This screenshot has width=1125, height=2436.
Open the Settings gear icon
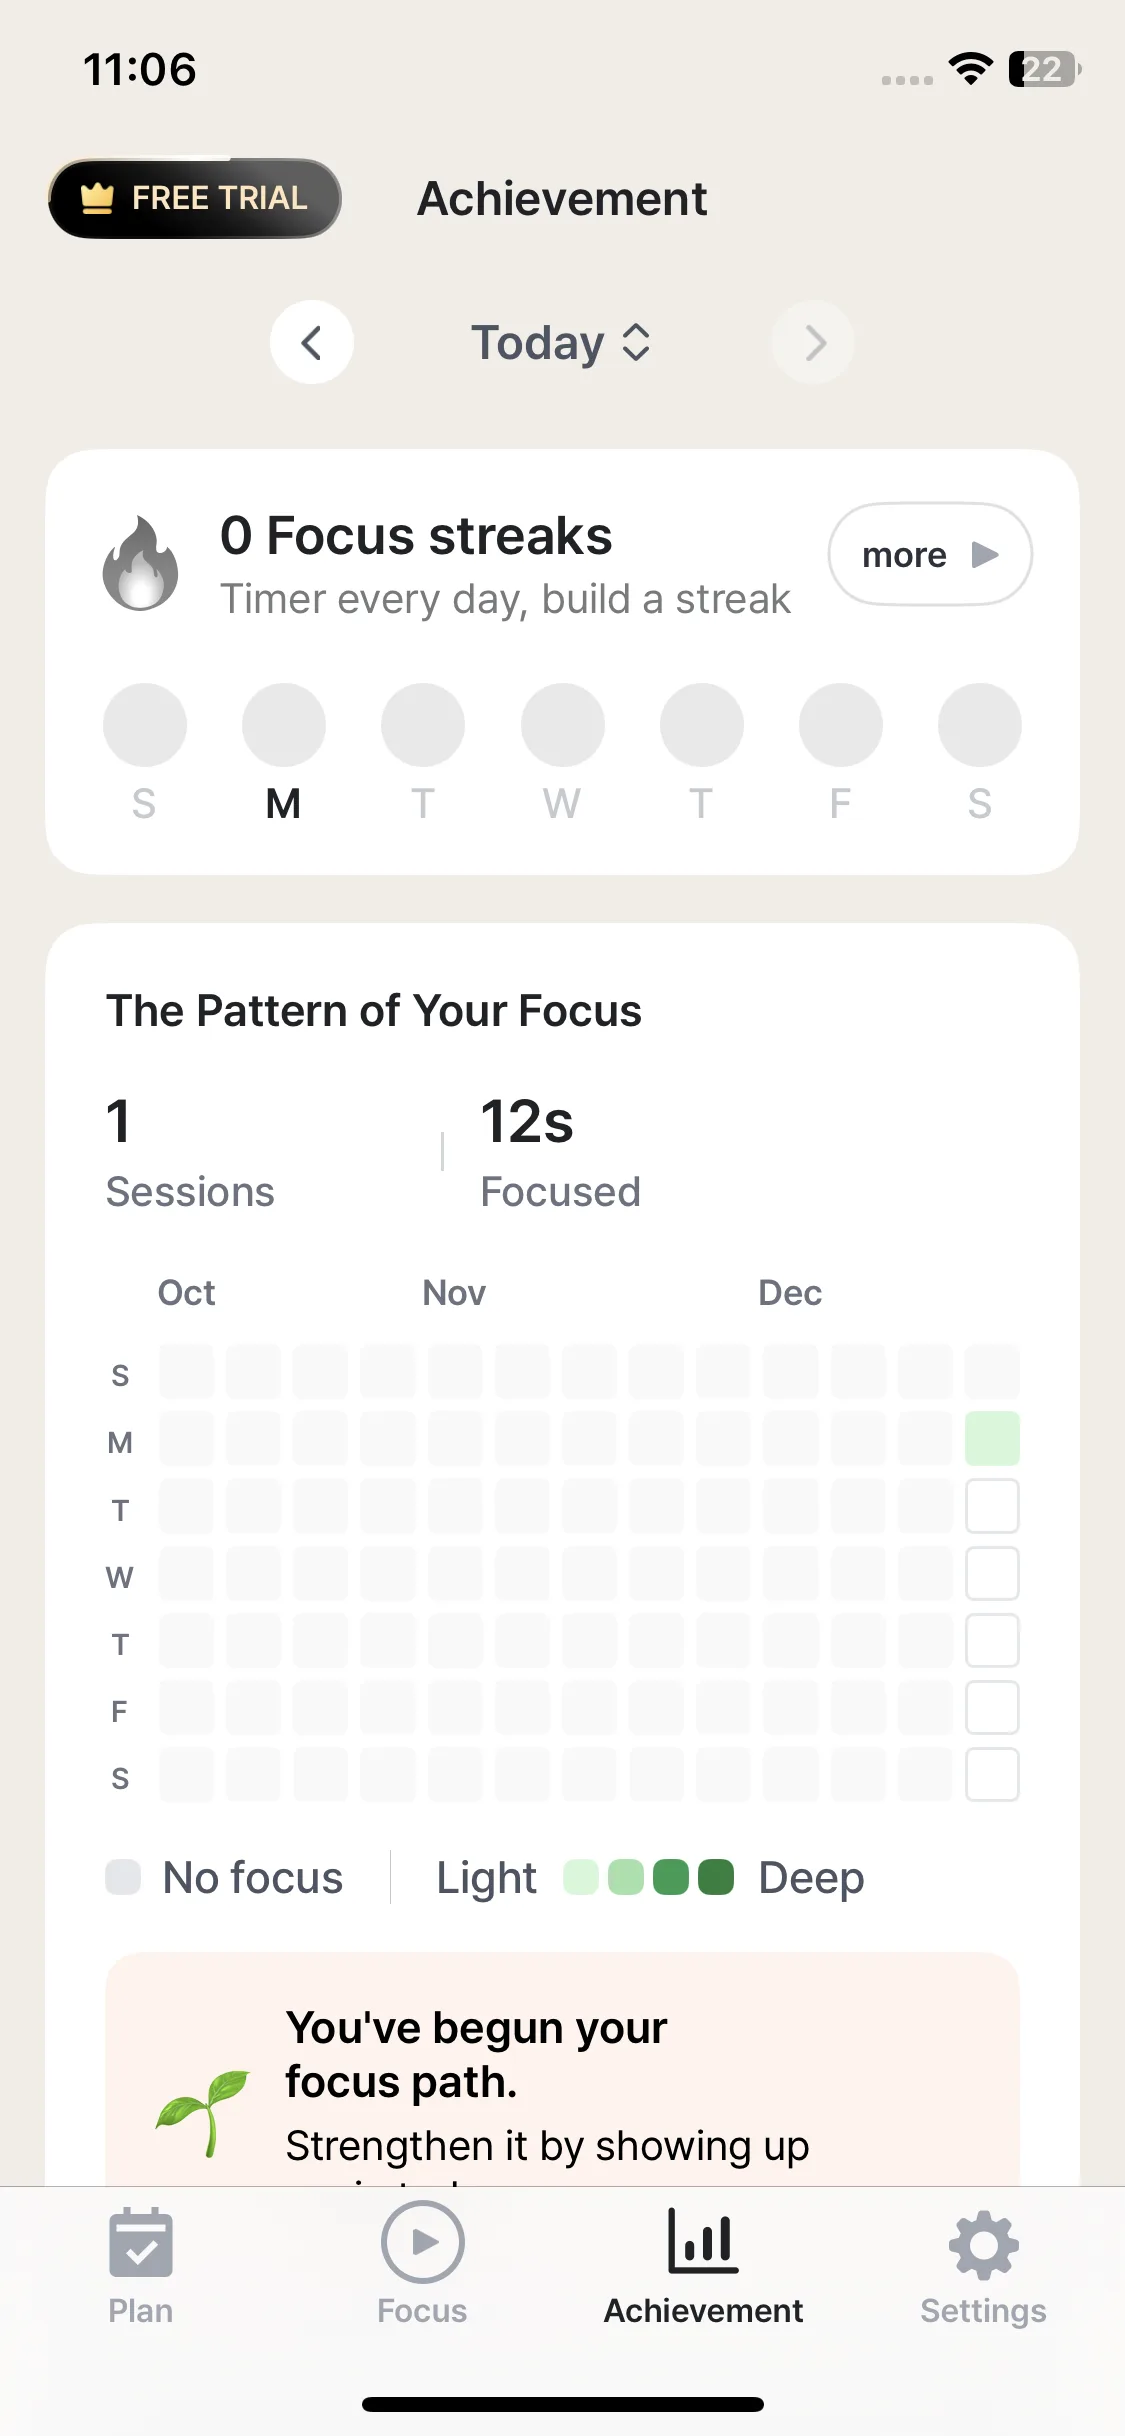[983, 2244]
